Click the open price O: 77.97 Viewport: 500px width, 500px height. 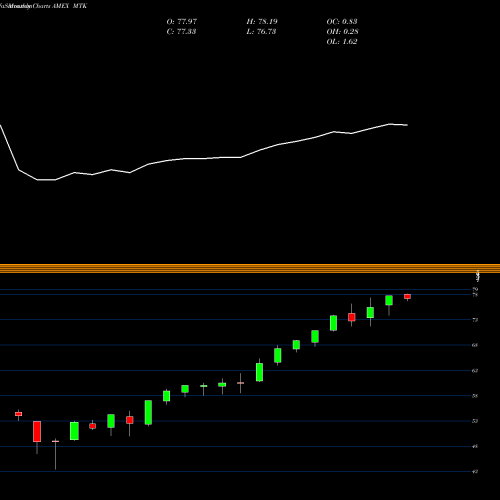point(182,22)
